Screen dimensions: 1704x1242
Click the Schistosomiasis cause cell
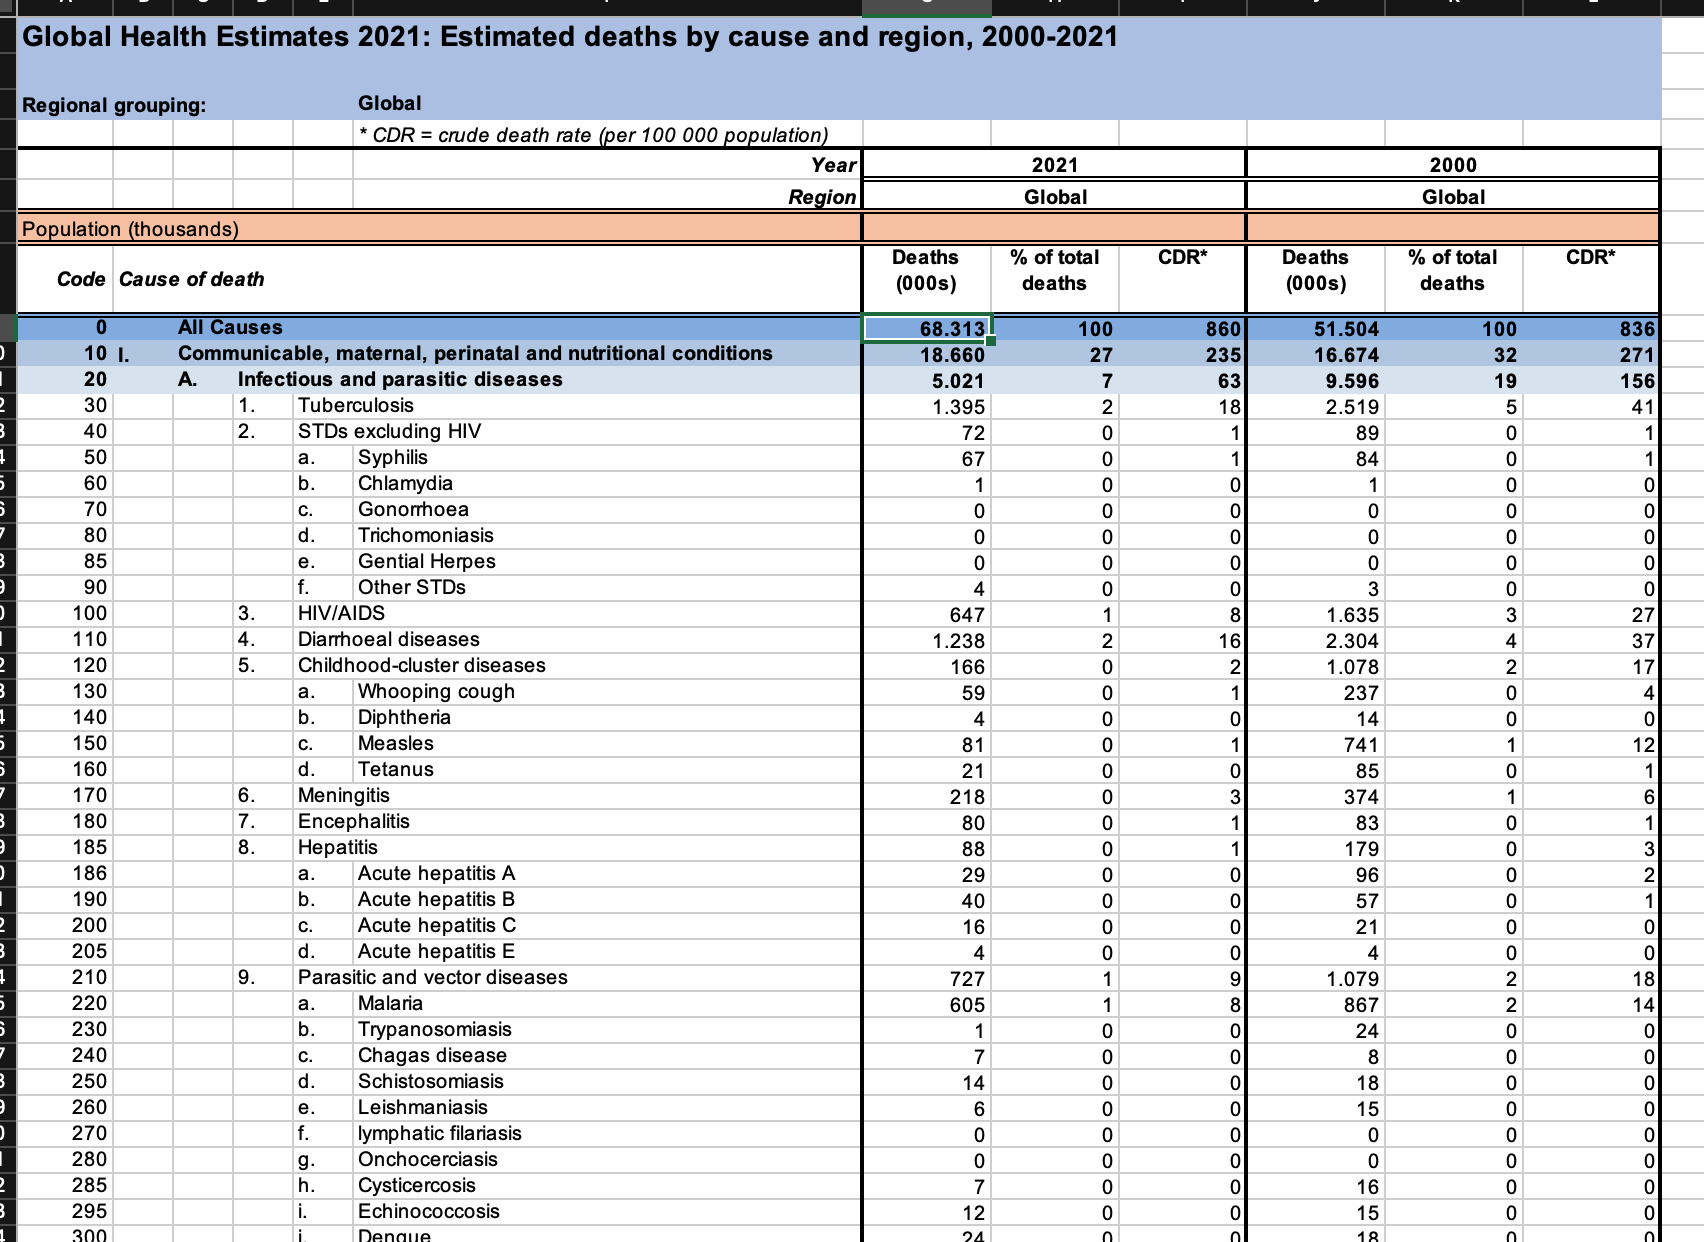pos(431,1081)
